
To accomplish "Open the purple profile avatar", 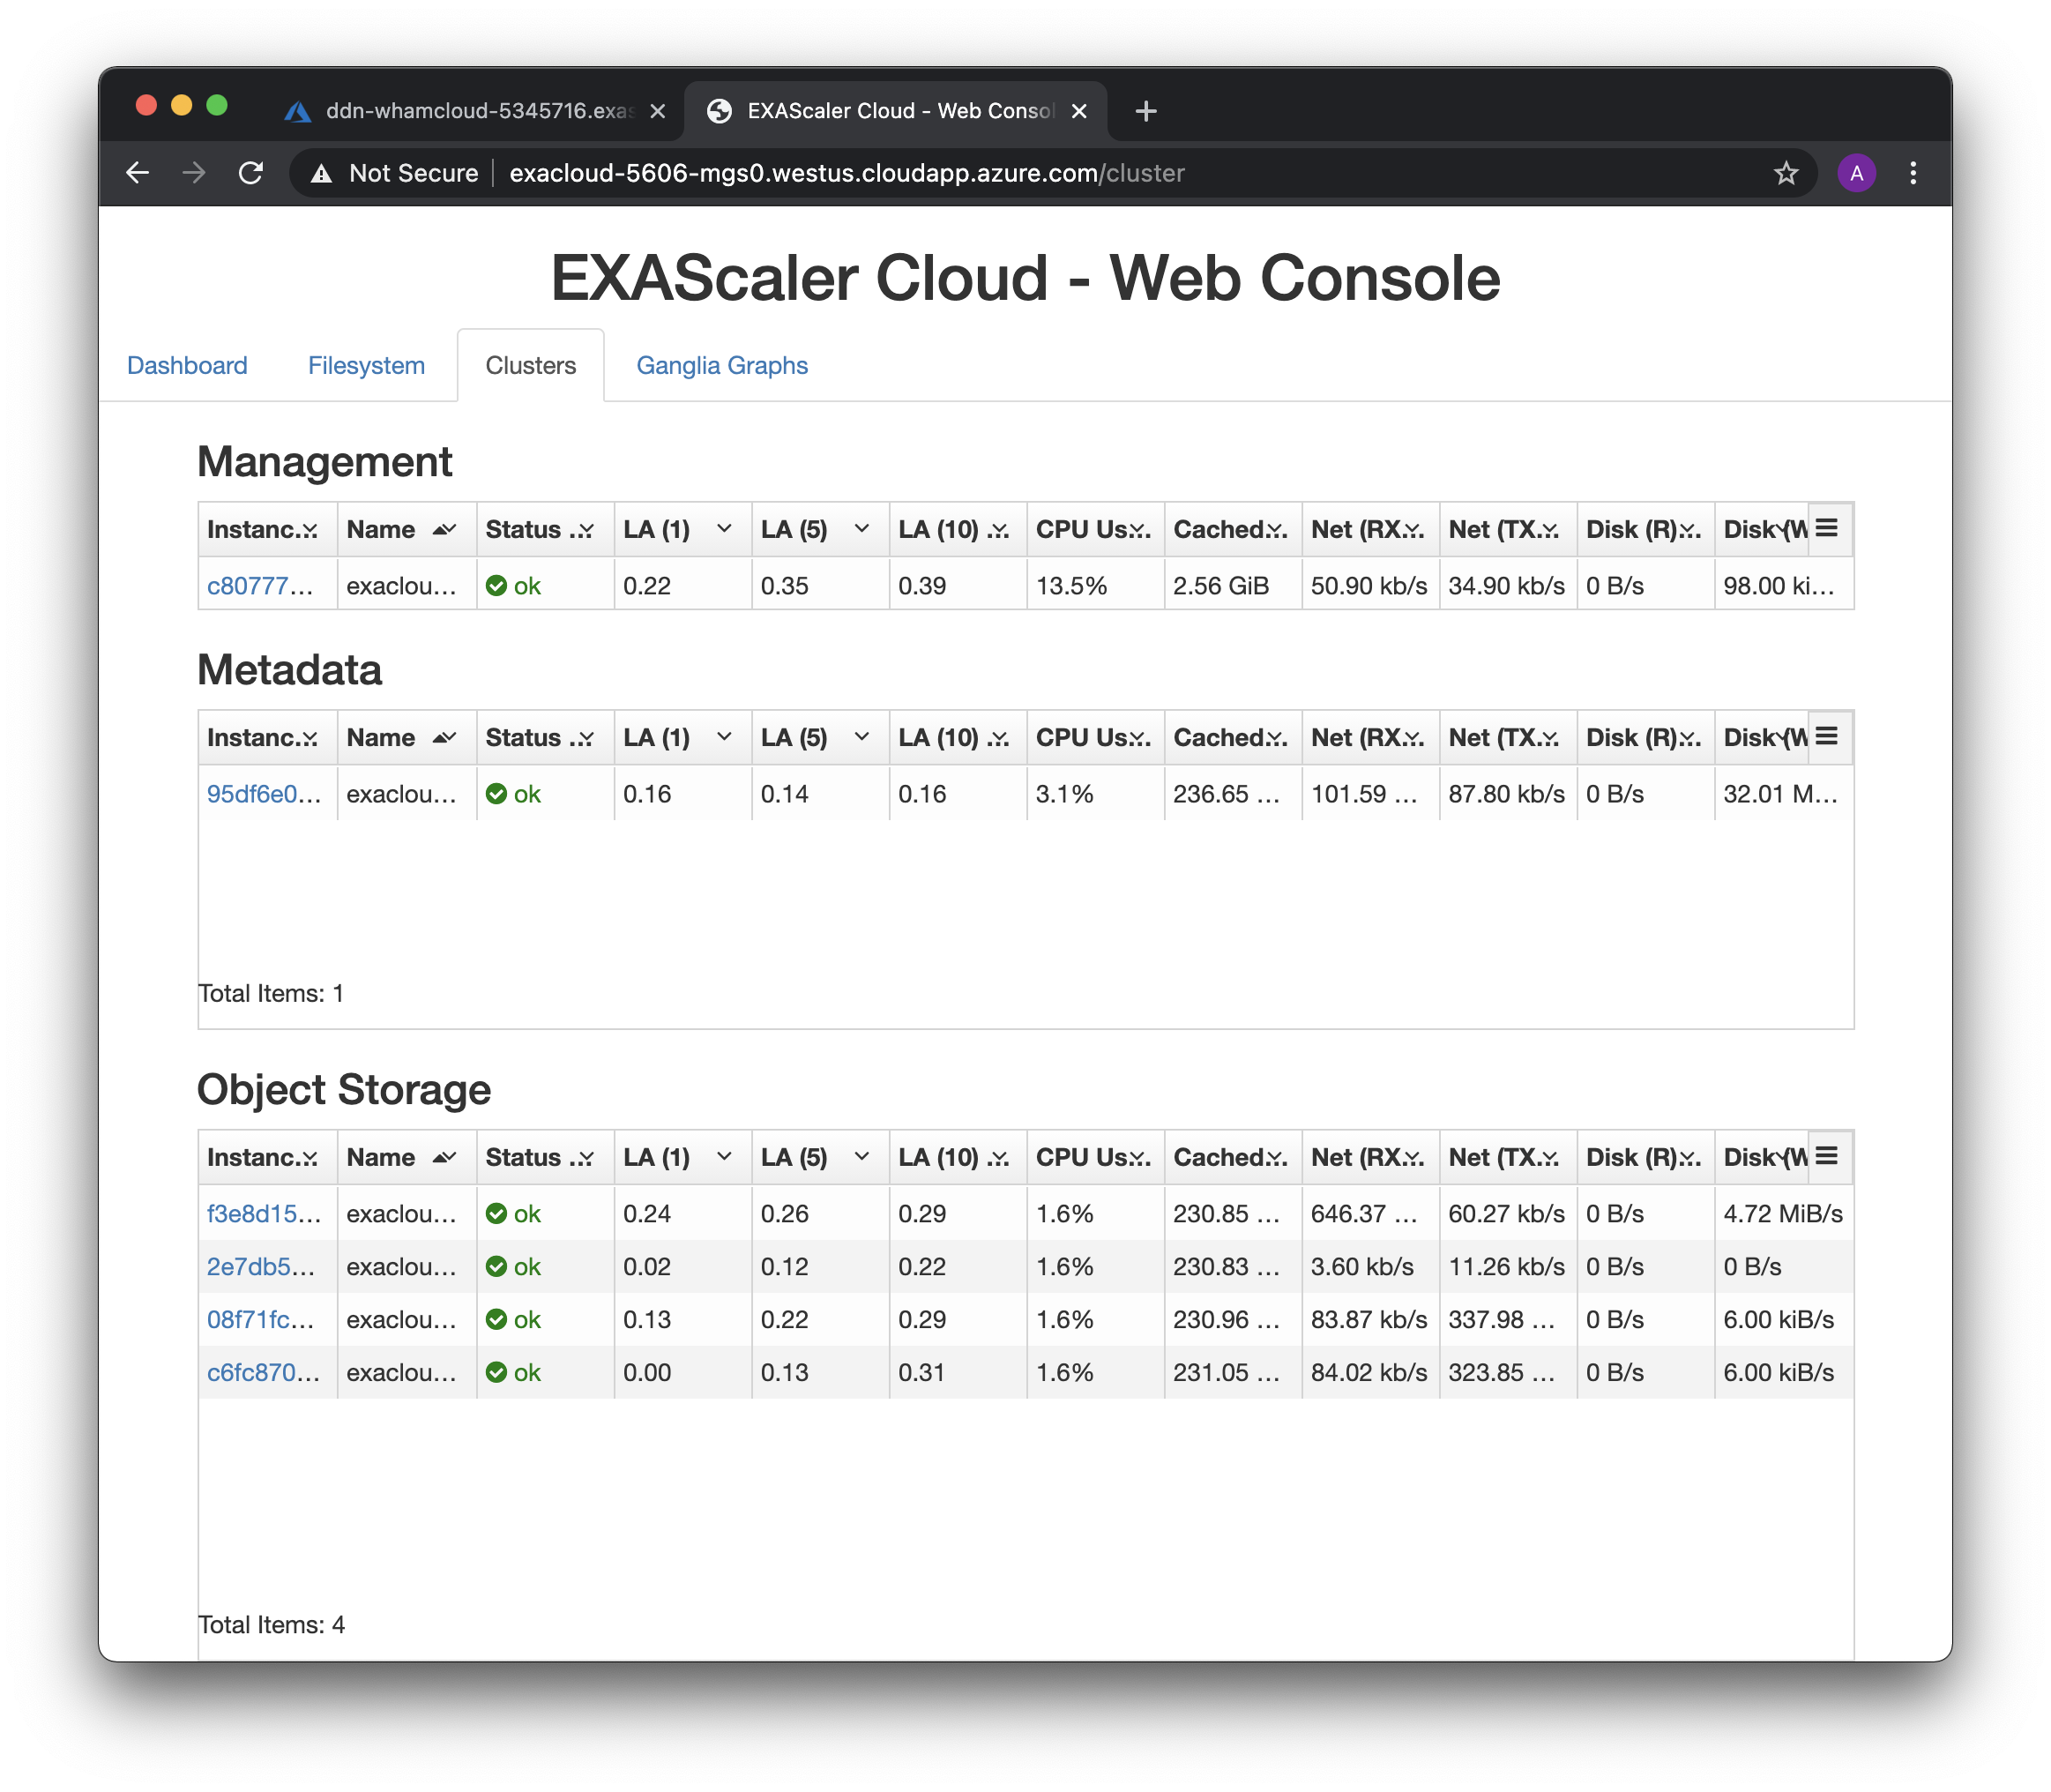I will point(1856,173).
